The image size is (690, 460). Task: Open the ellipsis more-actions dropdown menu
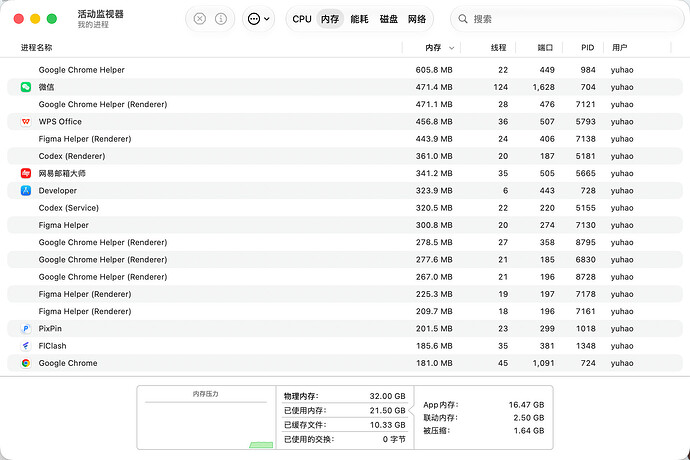click(259, 19)
